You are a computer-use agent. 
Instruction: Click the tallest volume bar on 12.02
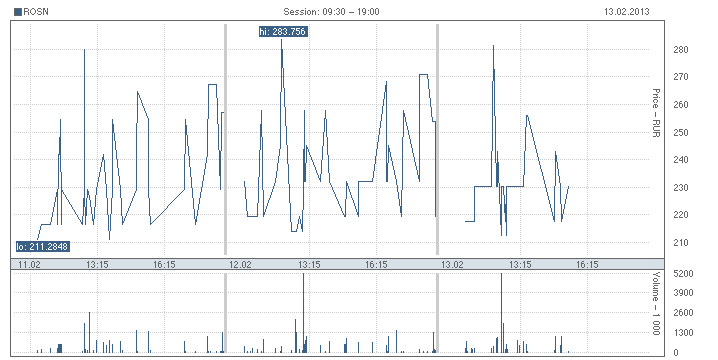(303, 313)
